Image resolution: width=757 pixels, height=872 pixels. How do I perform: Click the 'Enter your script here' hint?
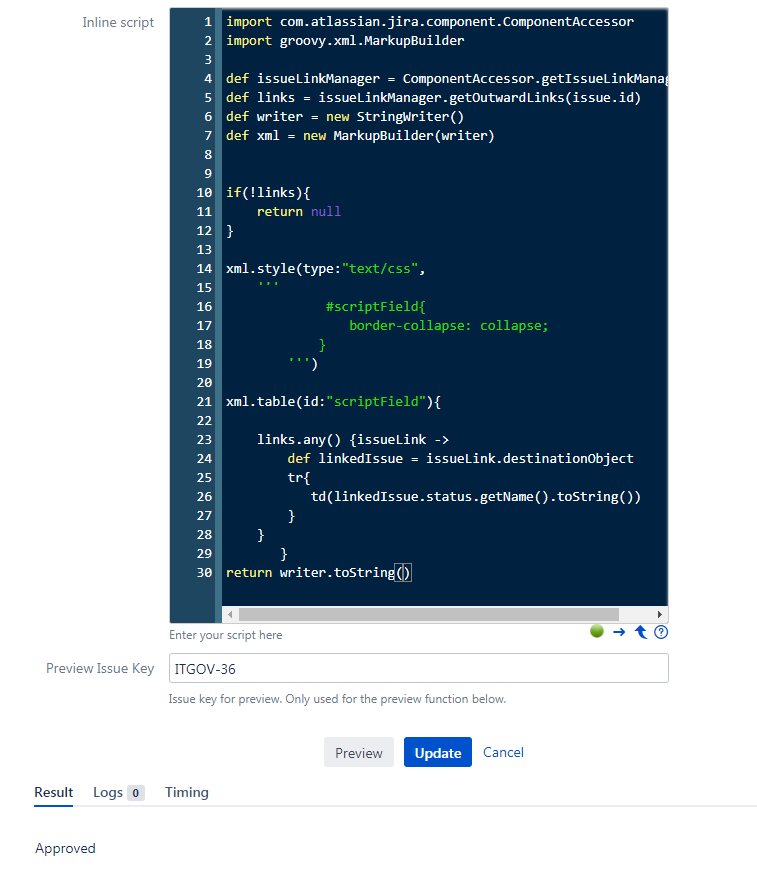pos(226,635)
